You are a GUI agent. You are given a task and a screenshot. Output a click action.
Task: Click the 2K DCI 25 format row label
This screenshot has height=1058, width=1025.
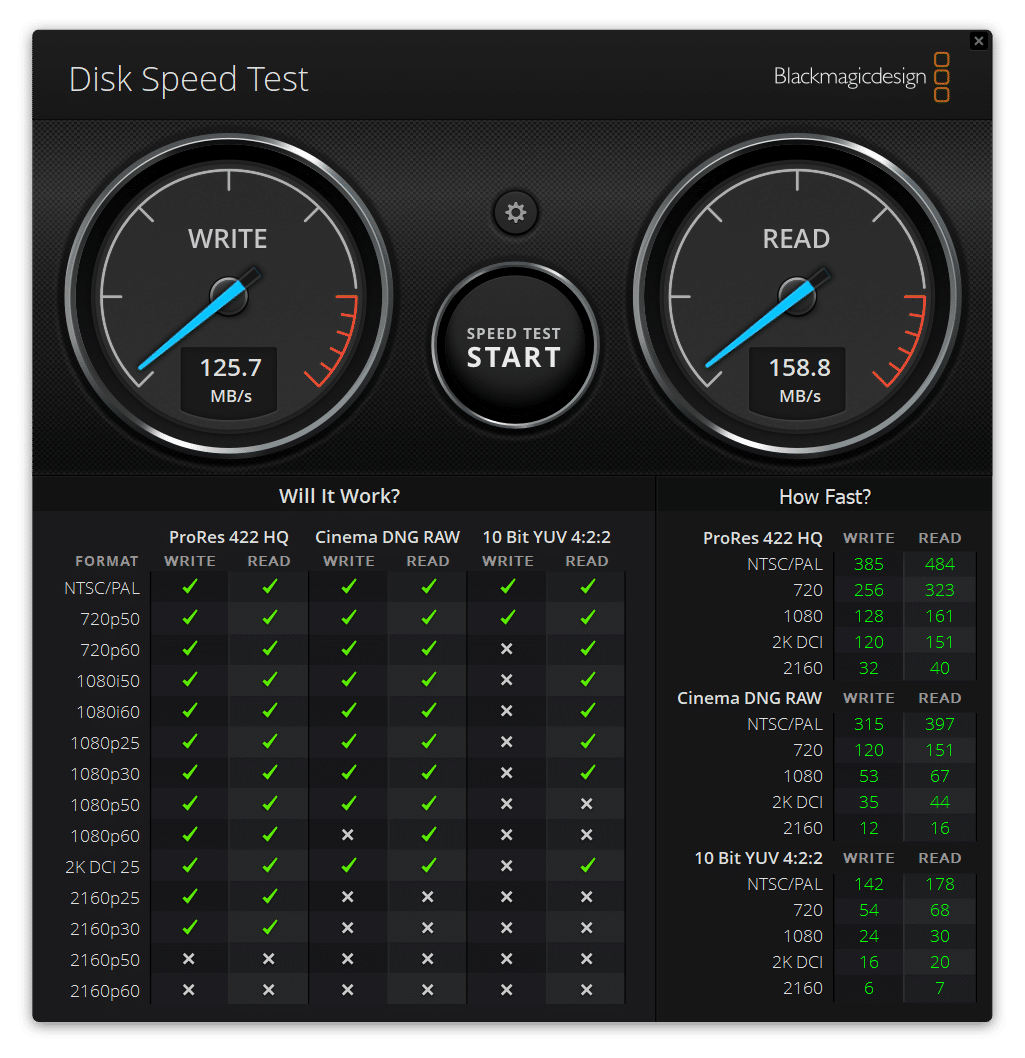(102, 867)
